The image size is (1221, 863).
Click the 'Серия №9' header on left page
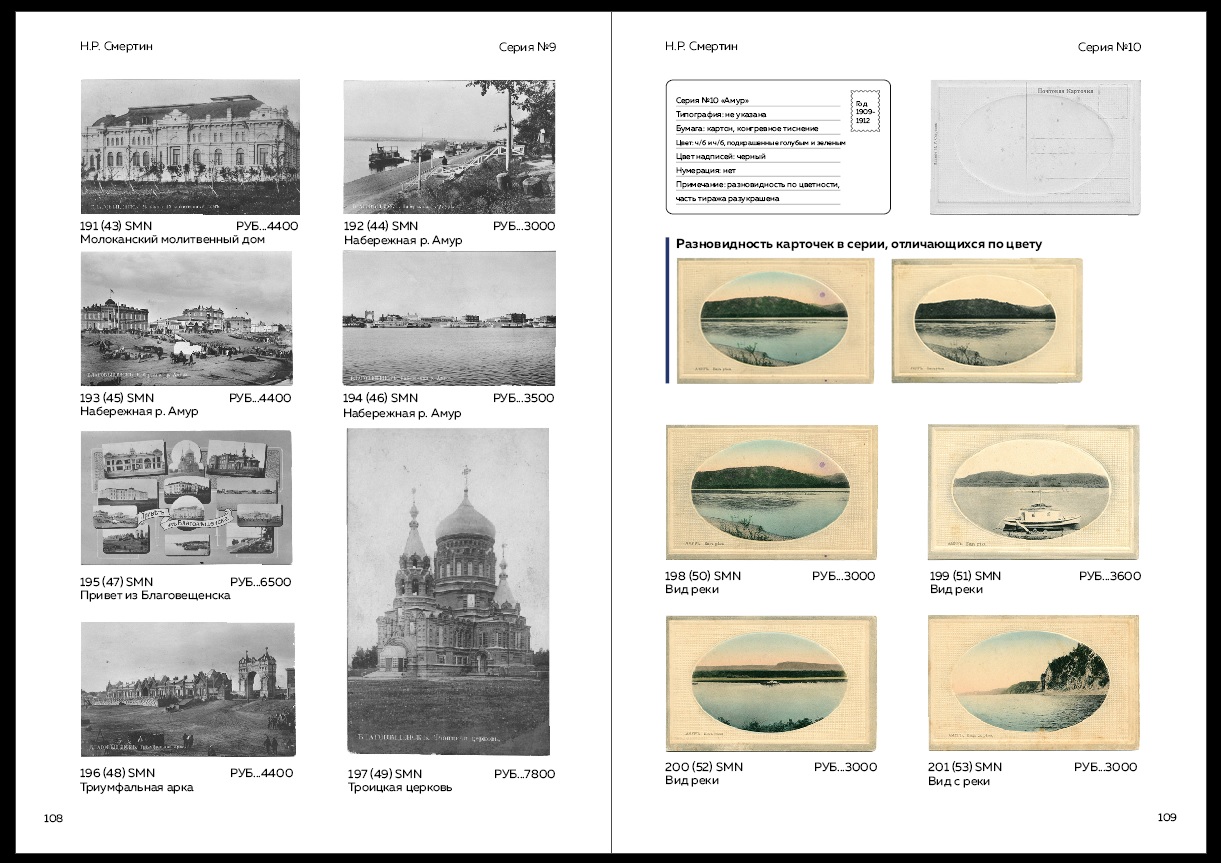[x=527, y=47]
